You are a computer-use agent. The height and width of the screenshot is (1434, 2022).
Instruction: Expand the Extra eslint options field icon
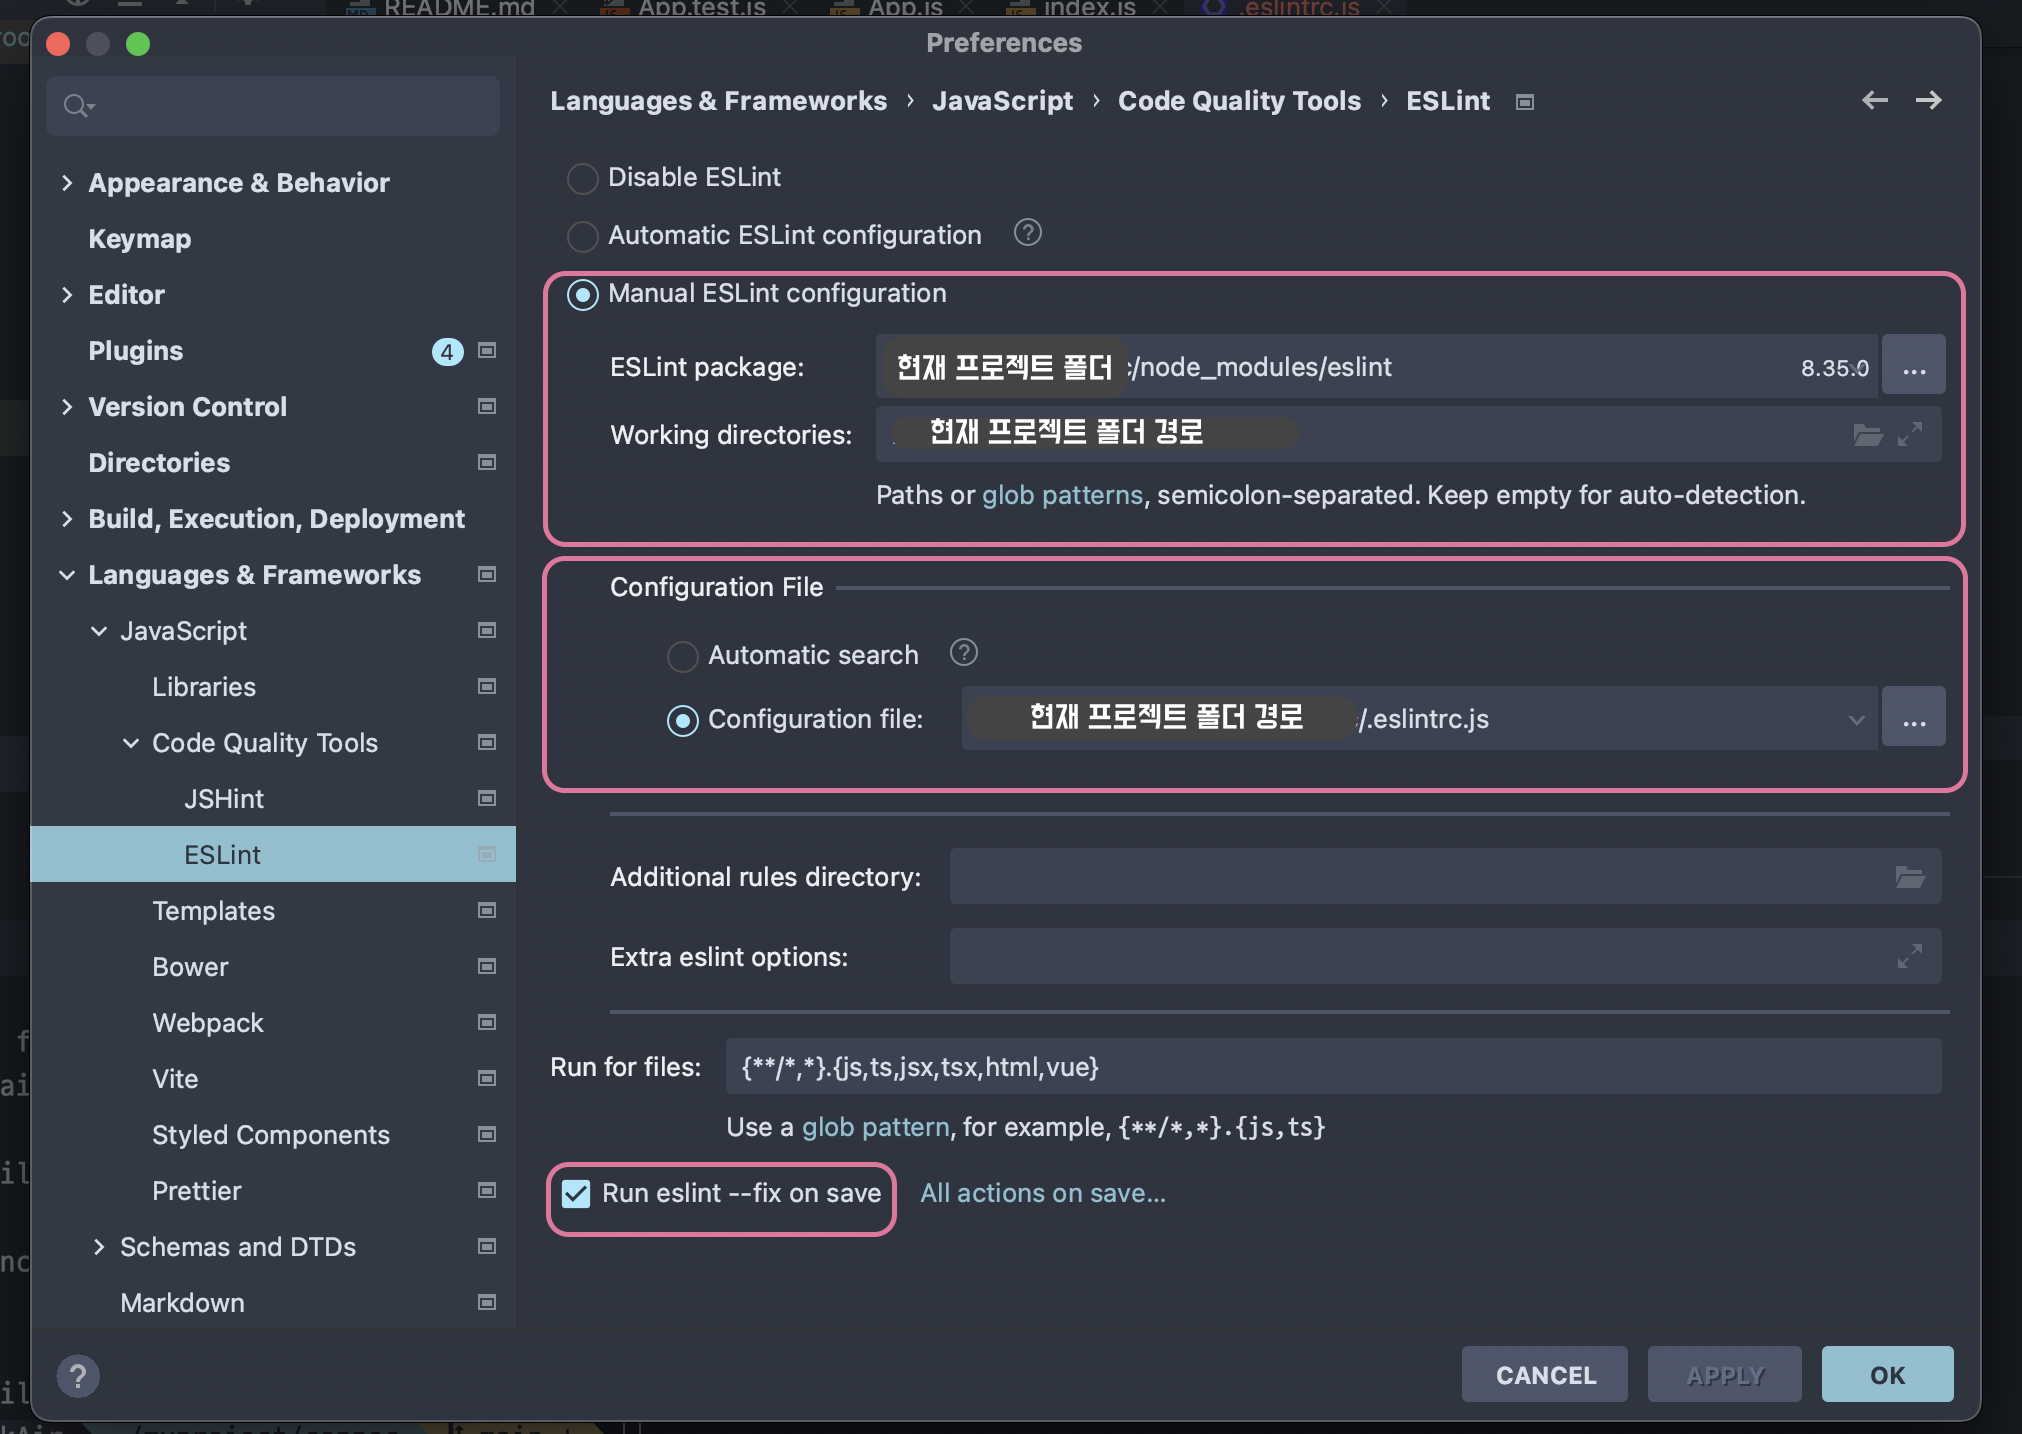click(x=1909, y=957)
